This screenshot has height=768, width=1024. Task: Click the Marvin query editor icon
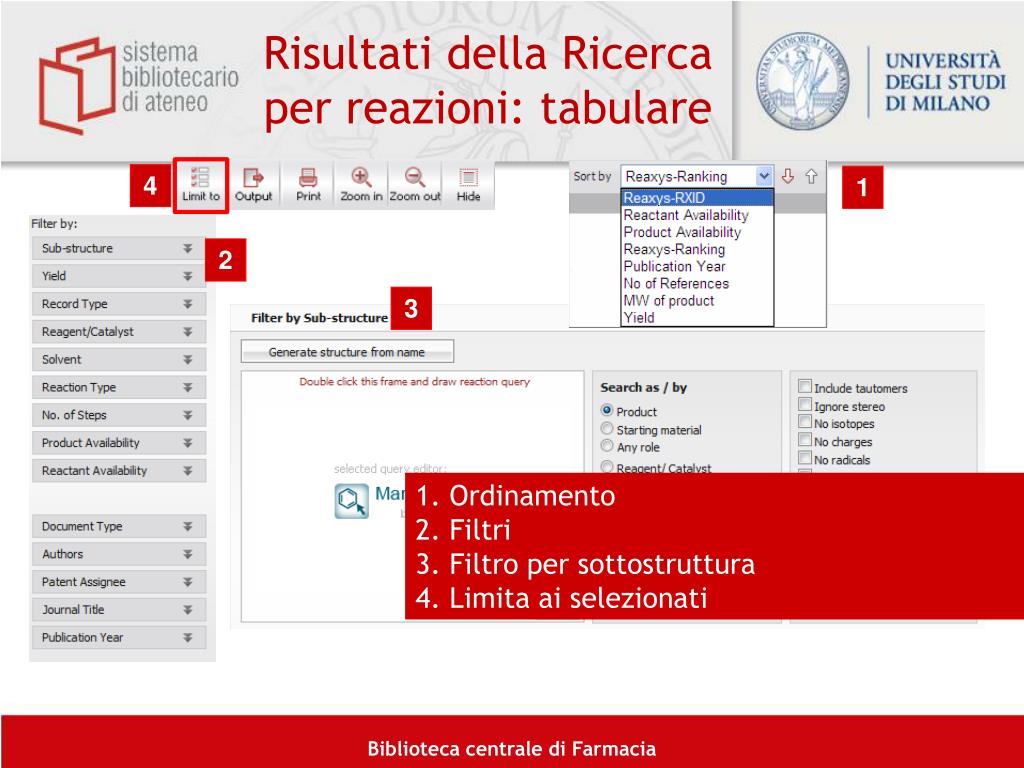pos(352,502)
